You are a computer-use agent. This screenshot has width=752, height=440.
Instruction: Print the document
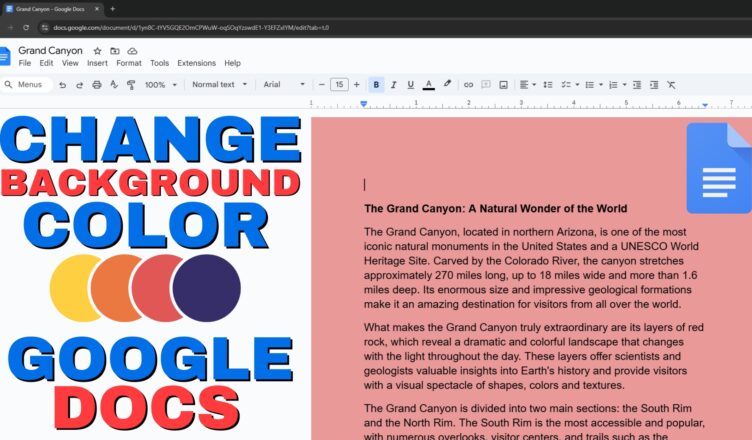[97, 85]
